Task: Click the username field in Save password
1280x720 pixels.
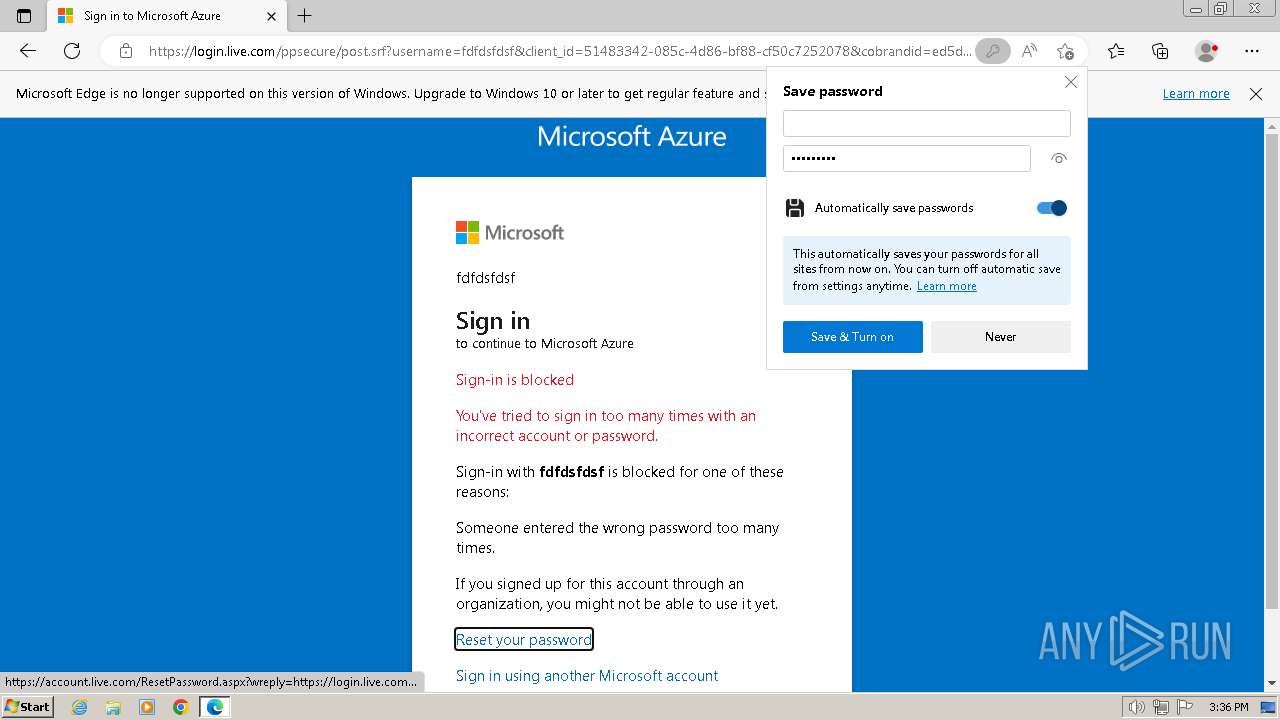Action: pos(926,123)
